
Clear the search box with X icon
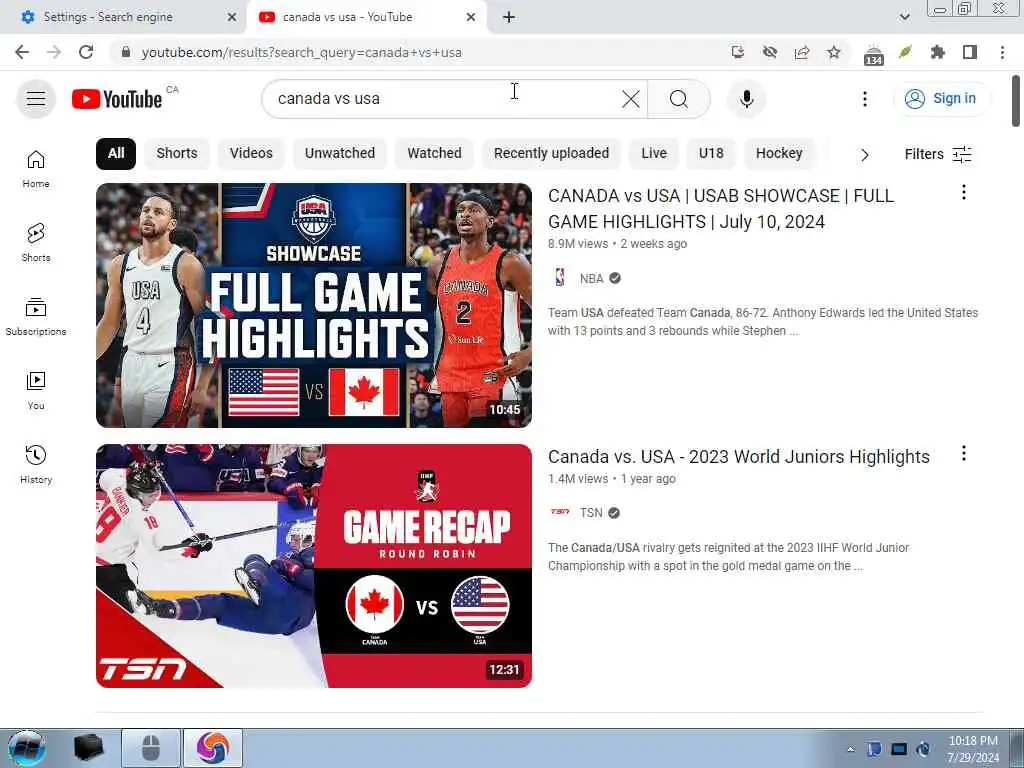(631, 99)
